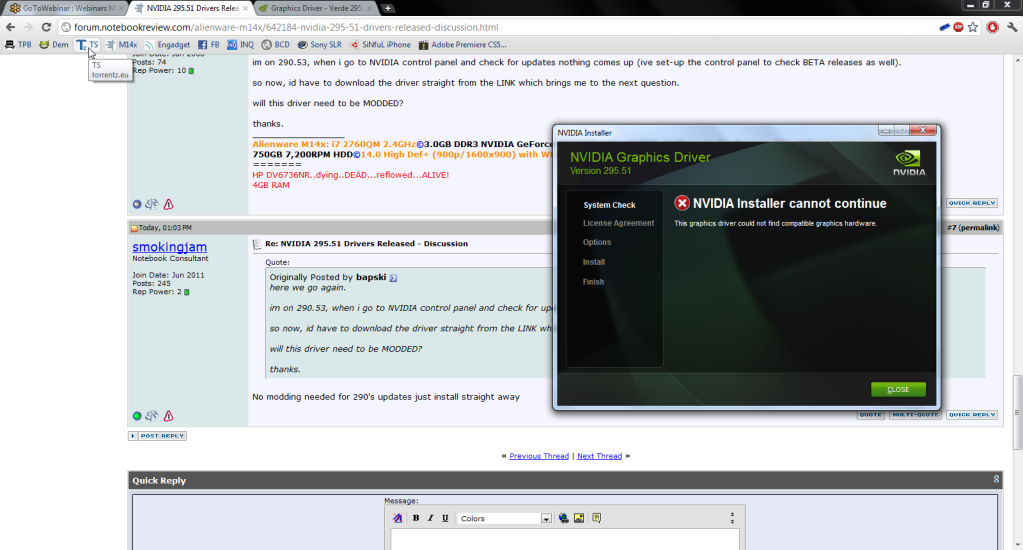
Task: Click CLOSE in the NVIDIA Installer
Action: (898, 390)
